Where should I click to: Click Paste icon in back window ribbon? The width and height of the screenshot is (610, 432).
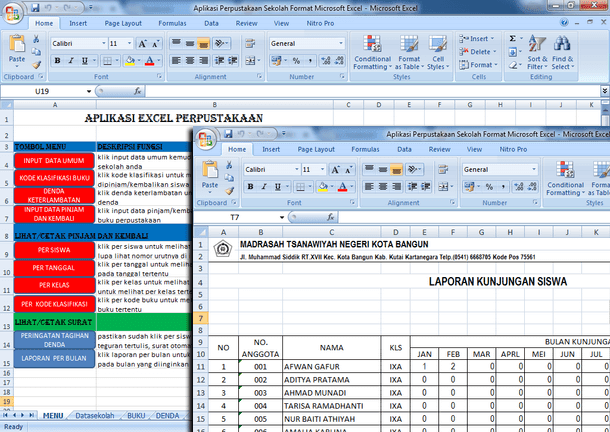(x=17, y=44)
